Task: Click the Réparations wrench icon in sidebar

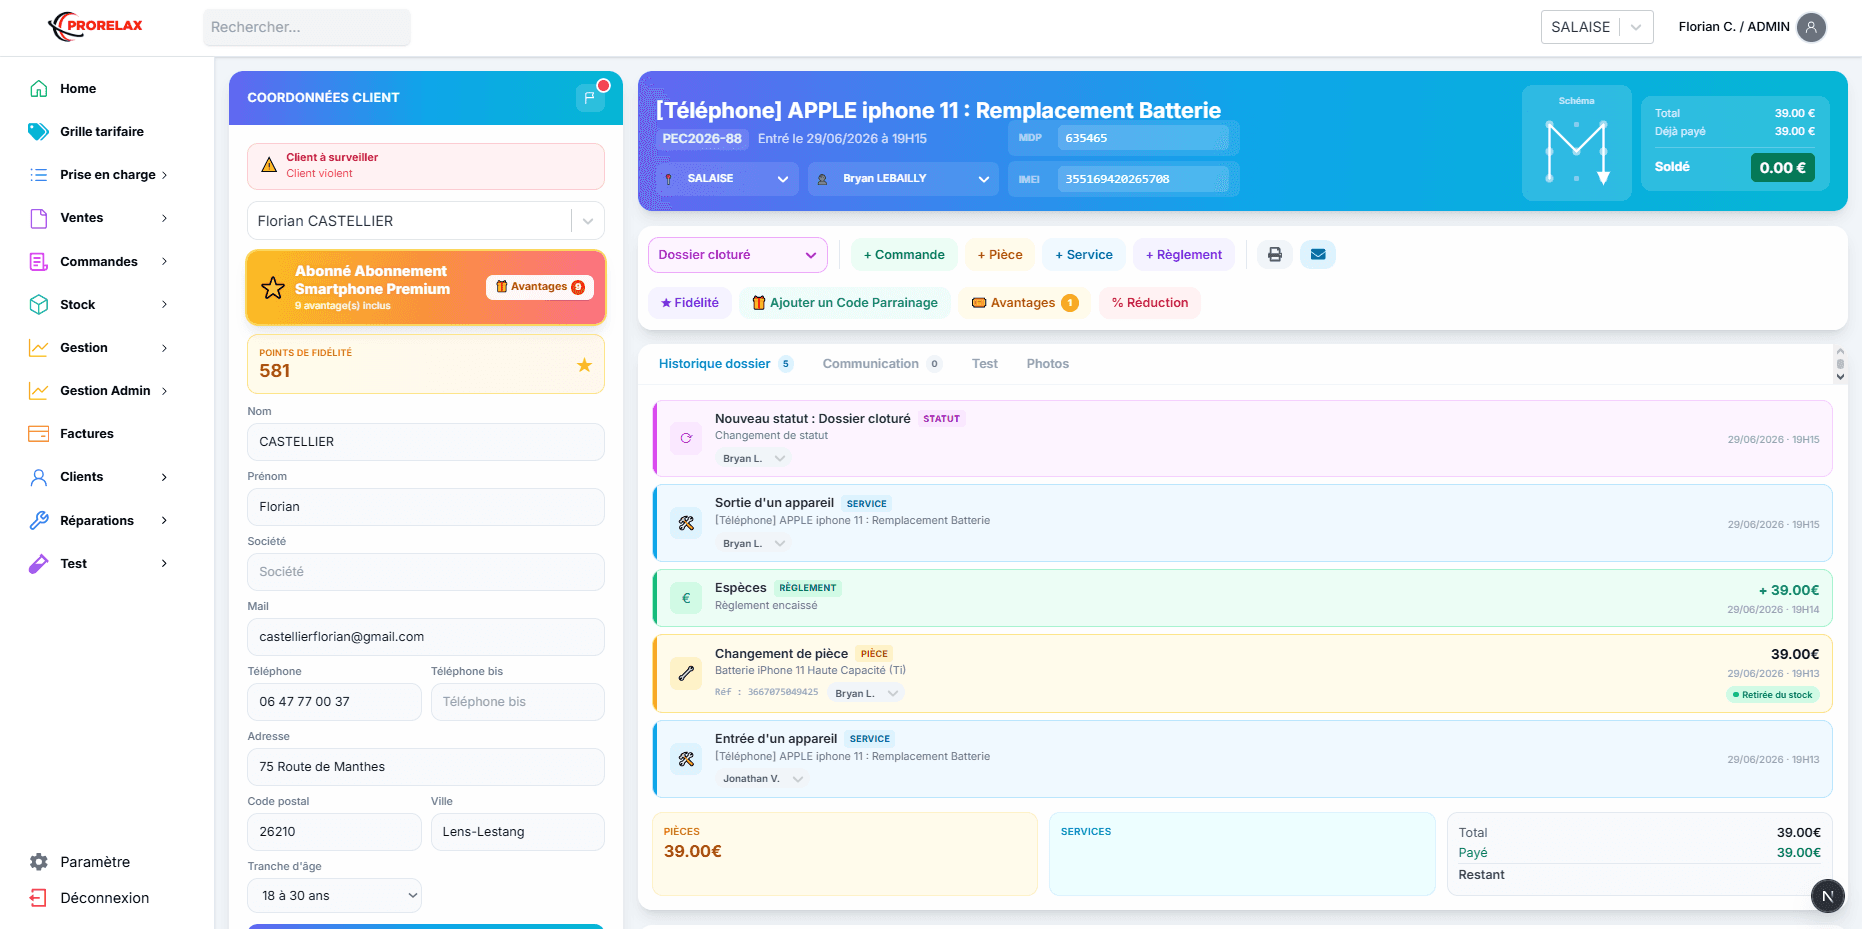Action: tap(39, 520)
